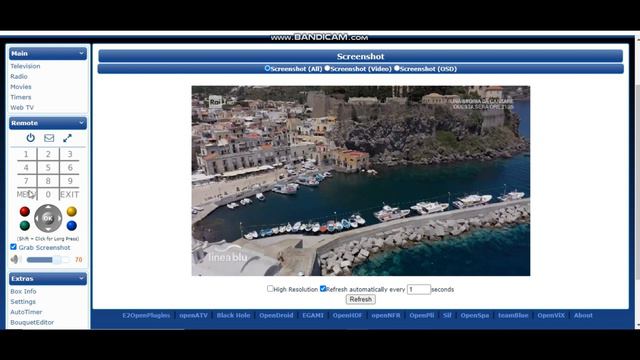Open Timers in the Main menu

(21, 97)
